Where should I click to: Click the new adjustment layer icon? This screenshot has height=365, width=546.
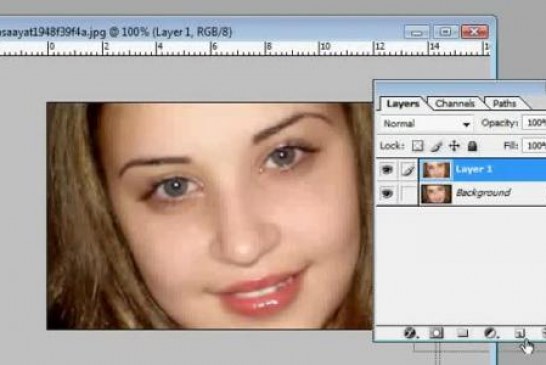(x=491, y=333)
